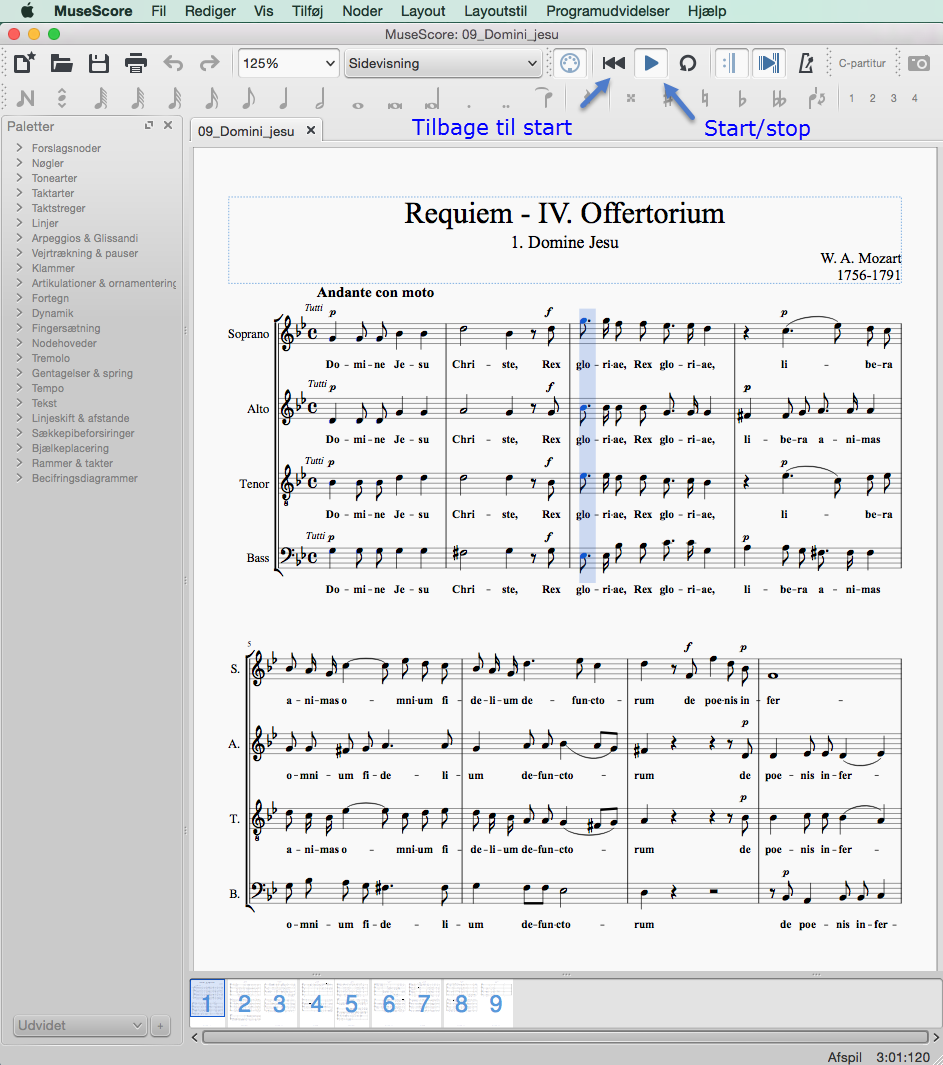Undock the Paletter panel
Screen dimensions: 943x1065
click(x=149, y=125)
